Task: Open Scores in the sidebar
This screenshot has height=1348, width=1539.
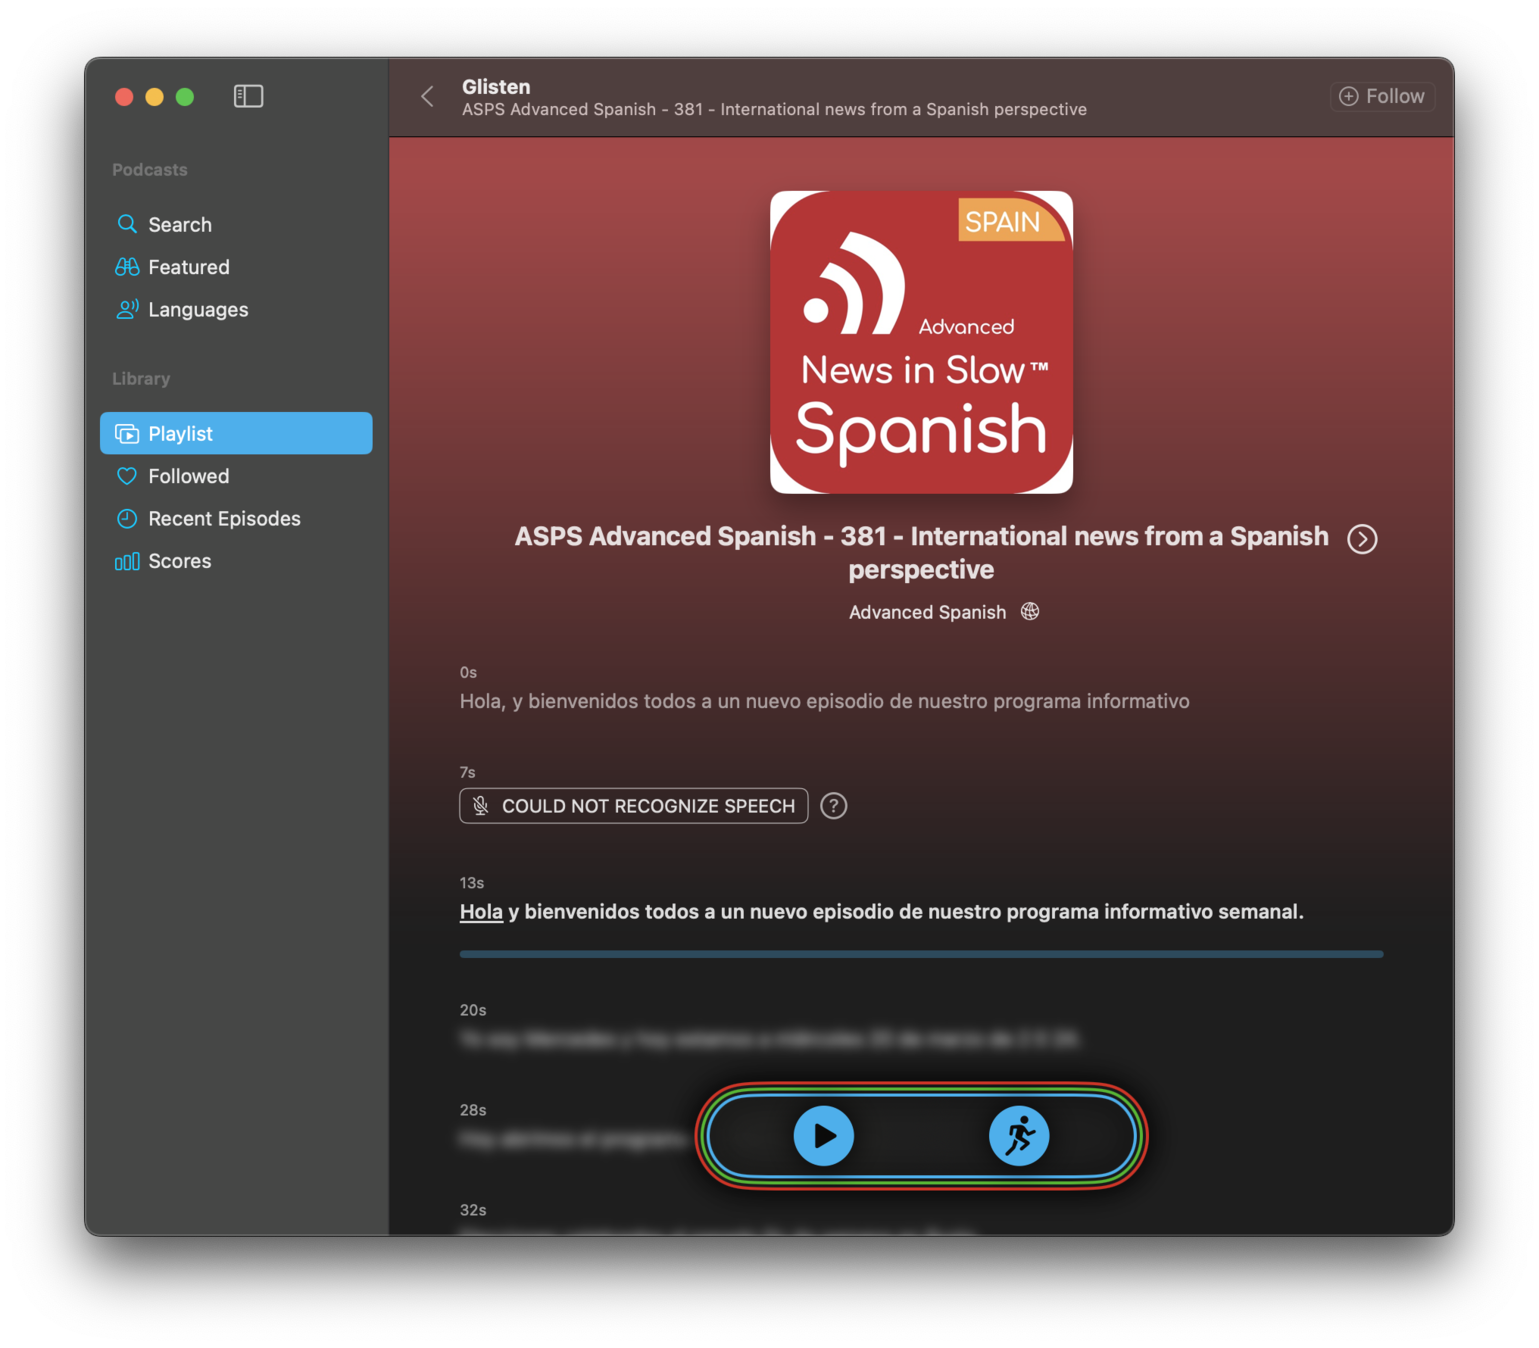Action: (x=236, y=561)
